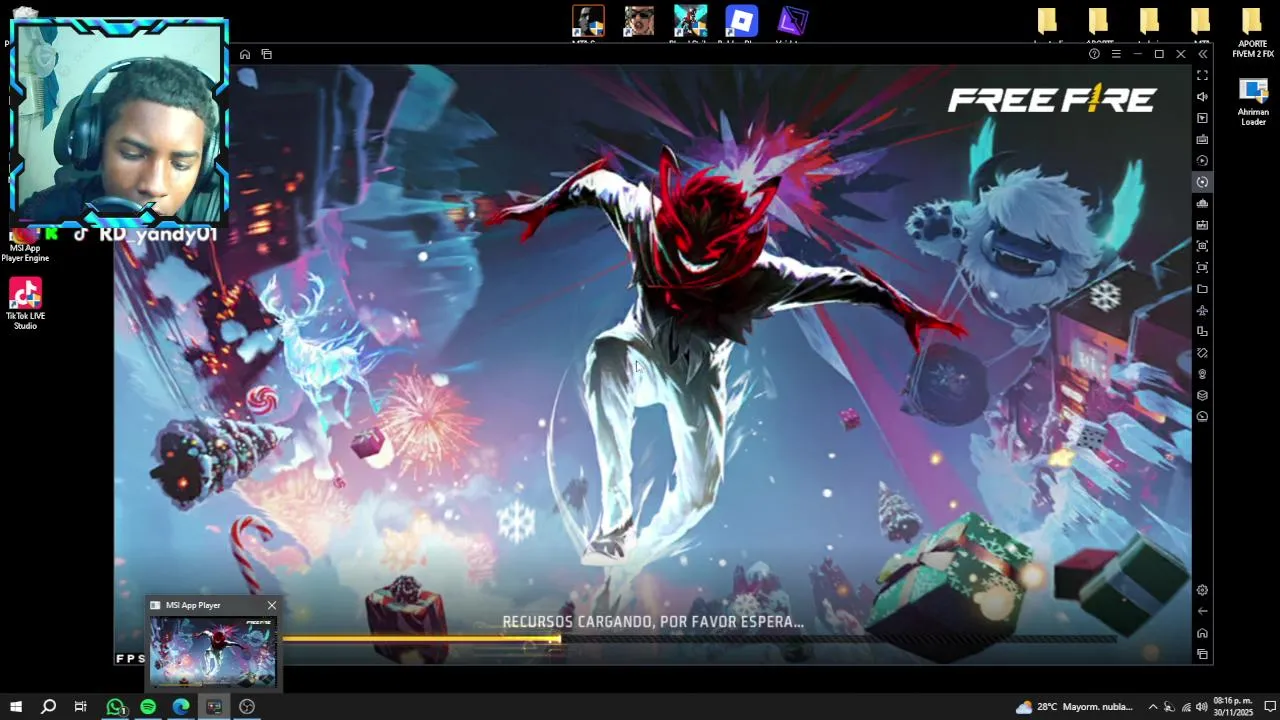Open Windows taskbar search
Image resolution: width=1280 pixels, height=720 pixels.
point(48,707)
